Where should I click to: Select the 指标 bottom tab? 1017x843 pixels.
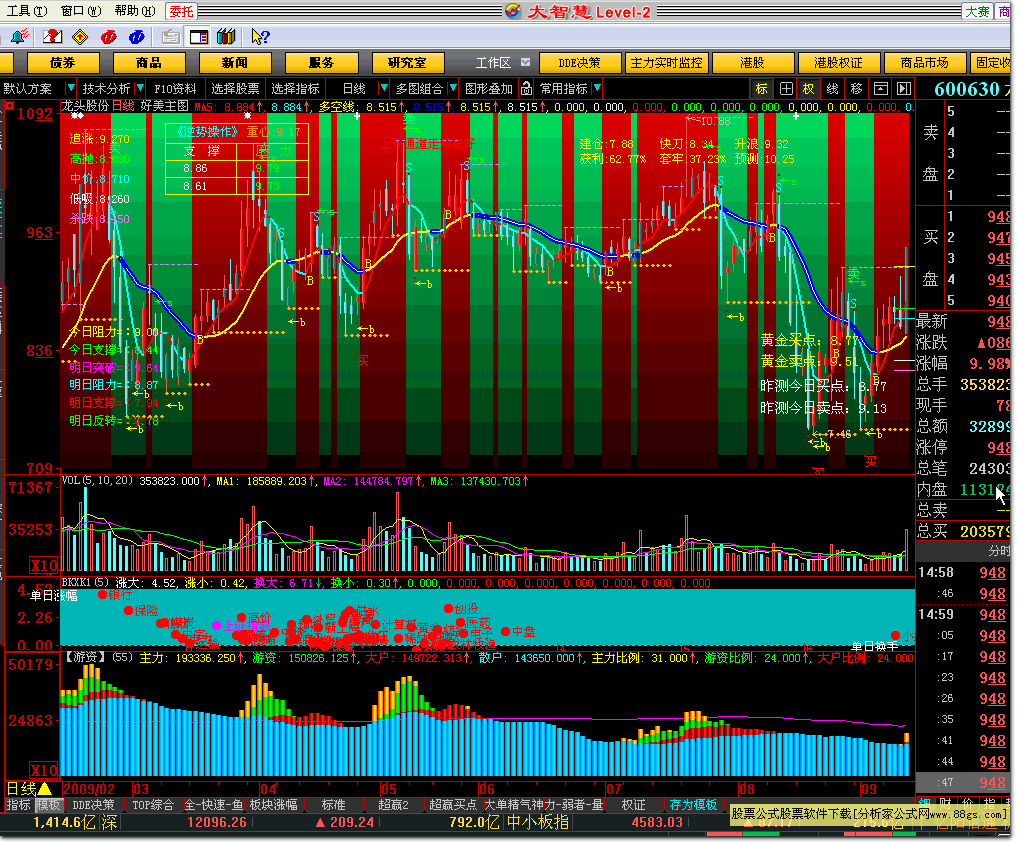click(x=18, y=805)
